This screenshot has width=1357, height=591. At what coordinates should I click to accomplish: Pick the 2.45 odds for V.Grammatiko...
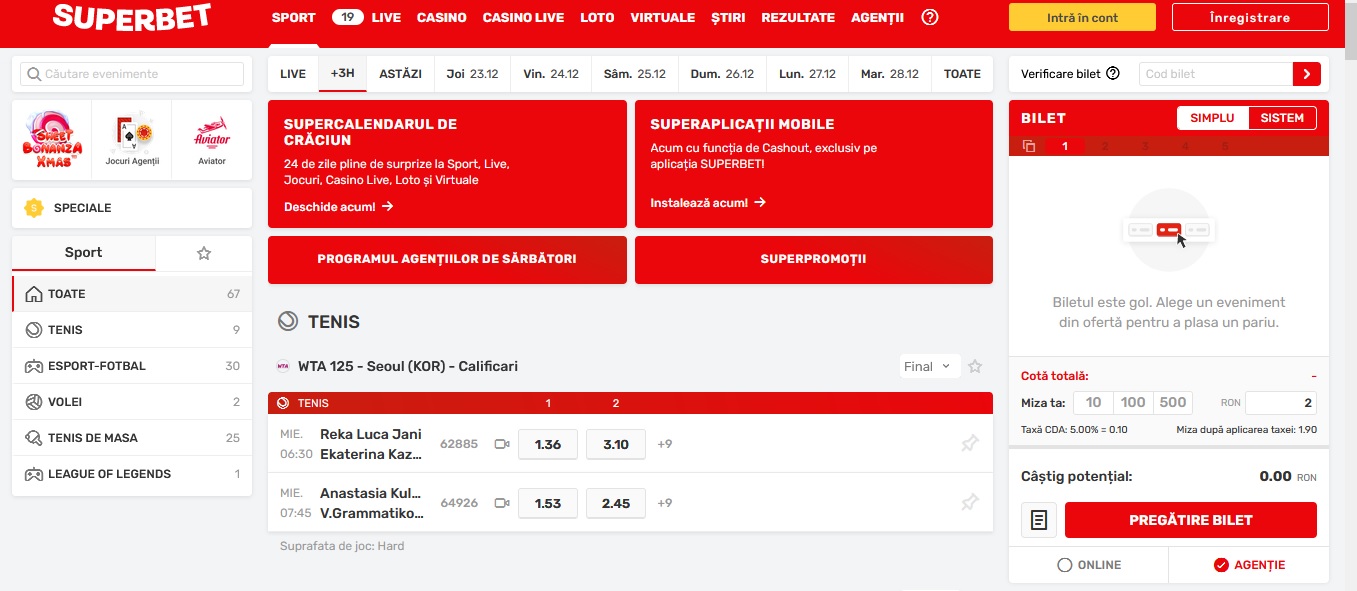[616, 503]
